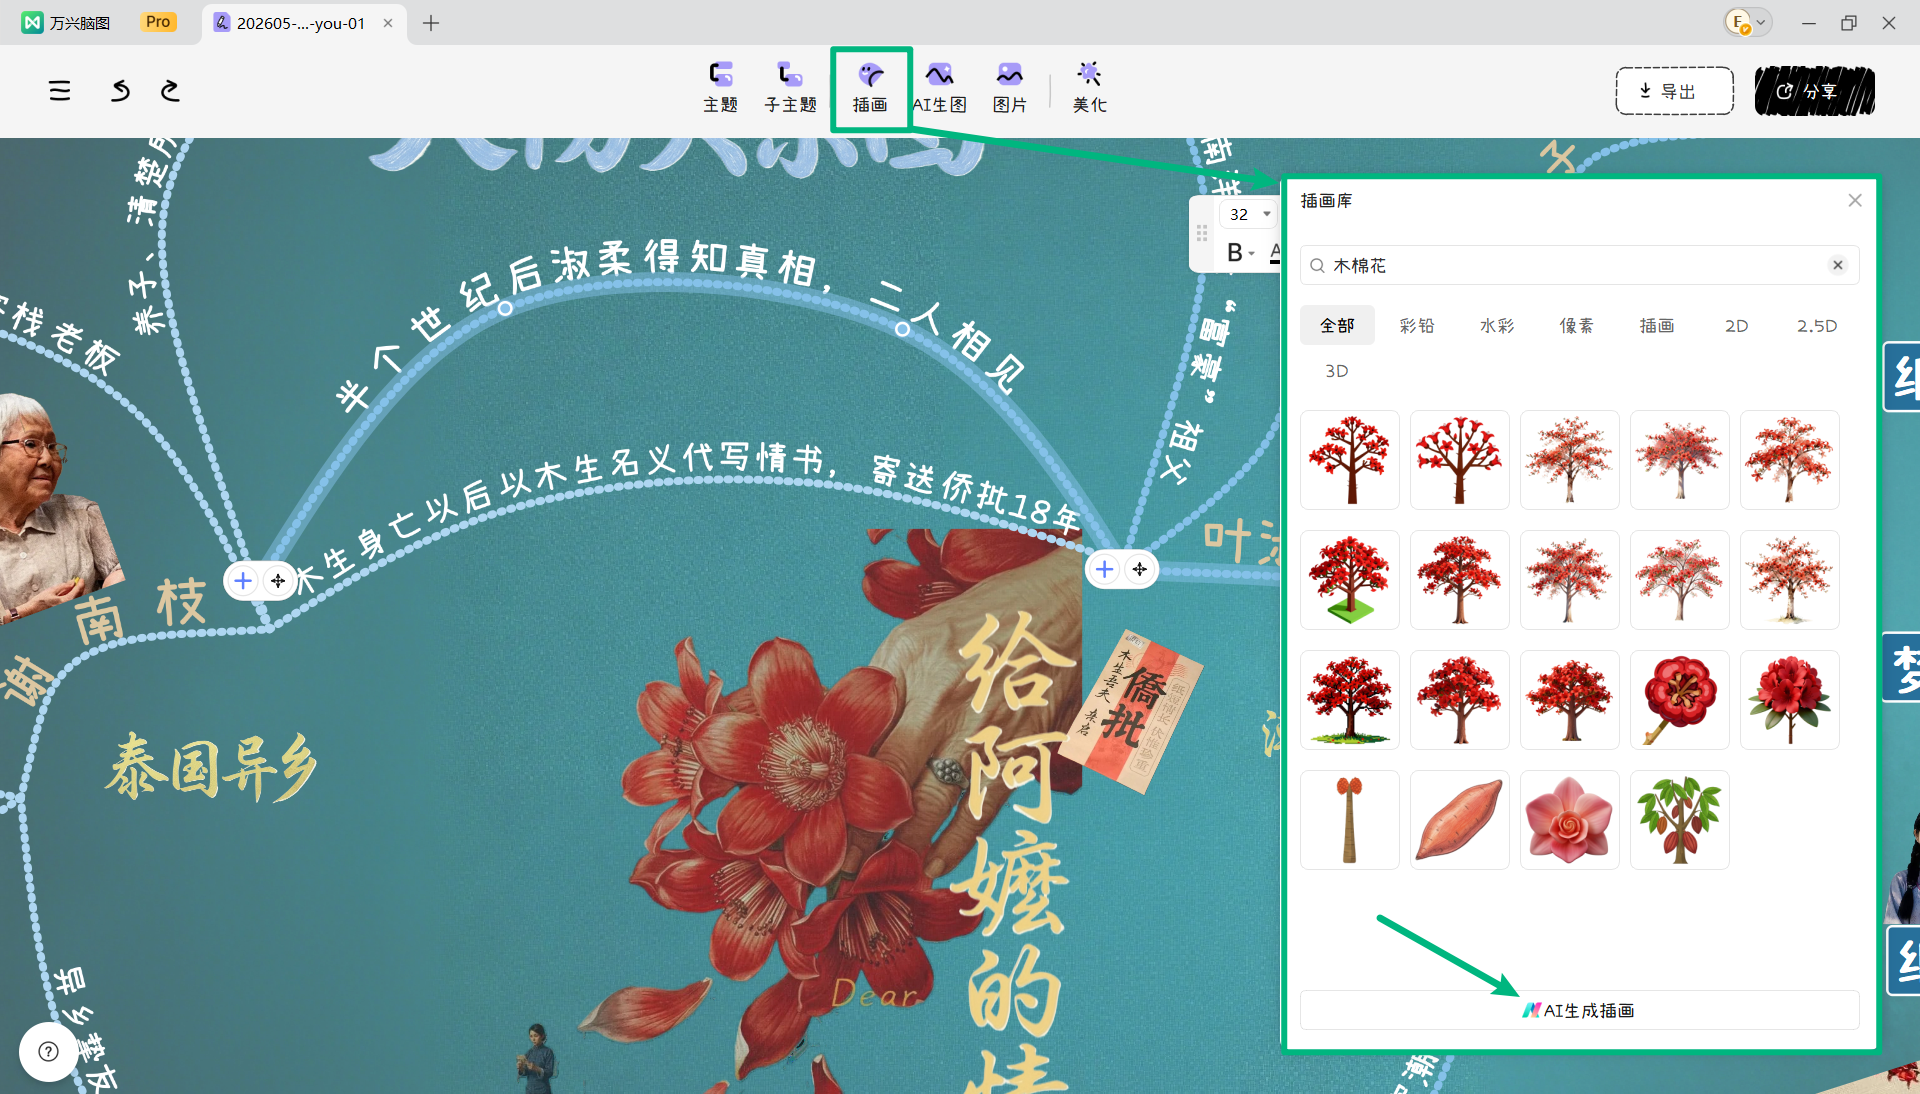The width and height of the screenshot is (1920, 1094).
Task: Undo the last action
Action: click(x=120, y=91)
